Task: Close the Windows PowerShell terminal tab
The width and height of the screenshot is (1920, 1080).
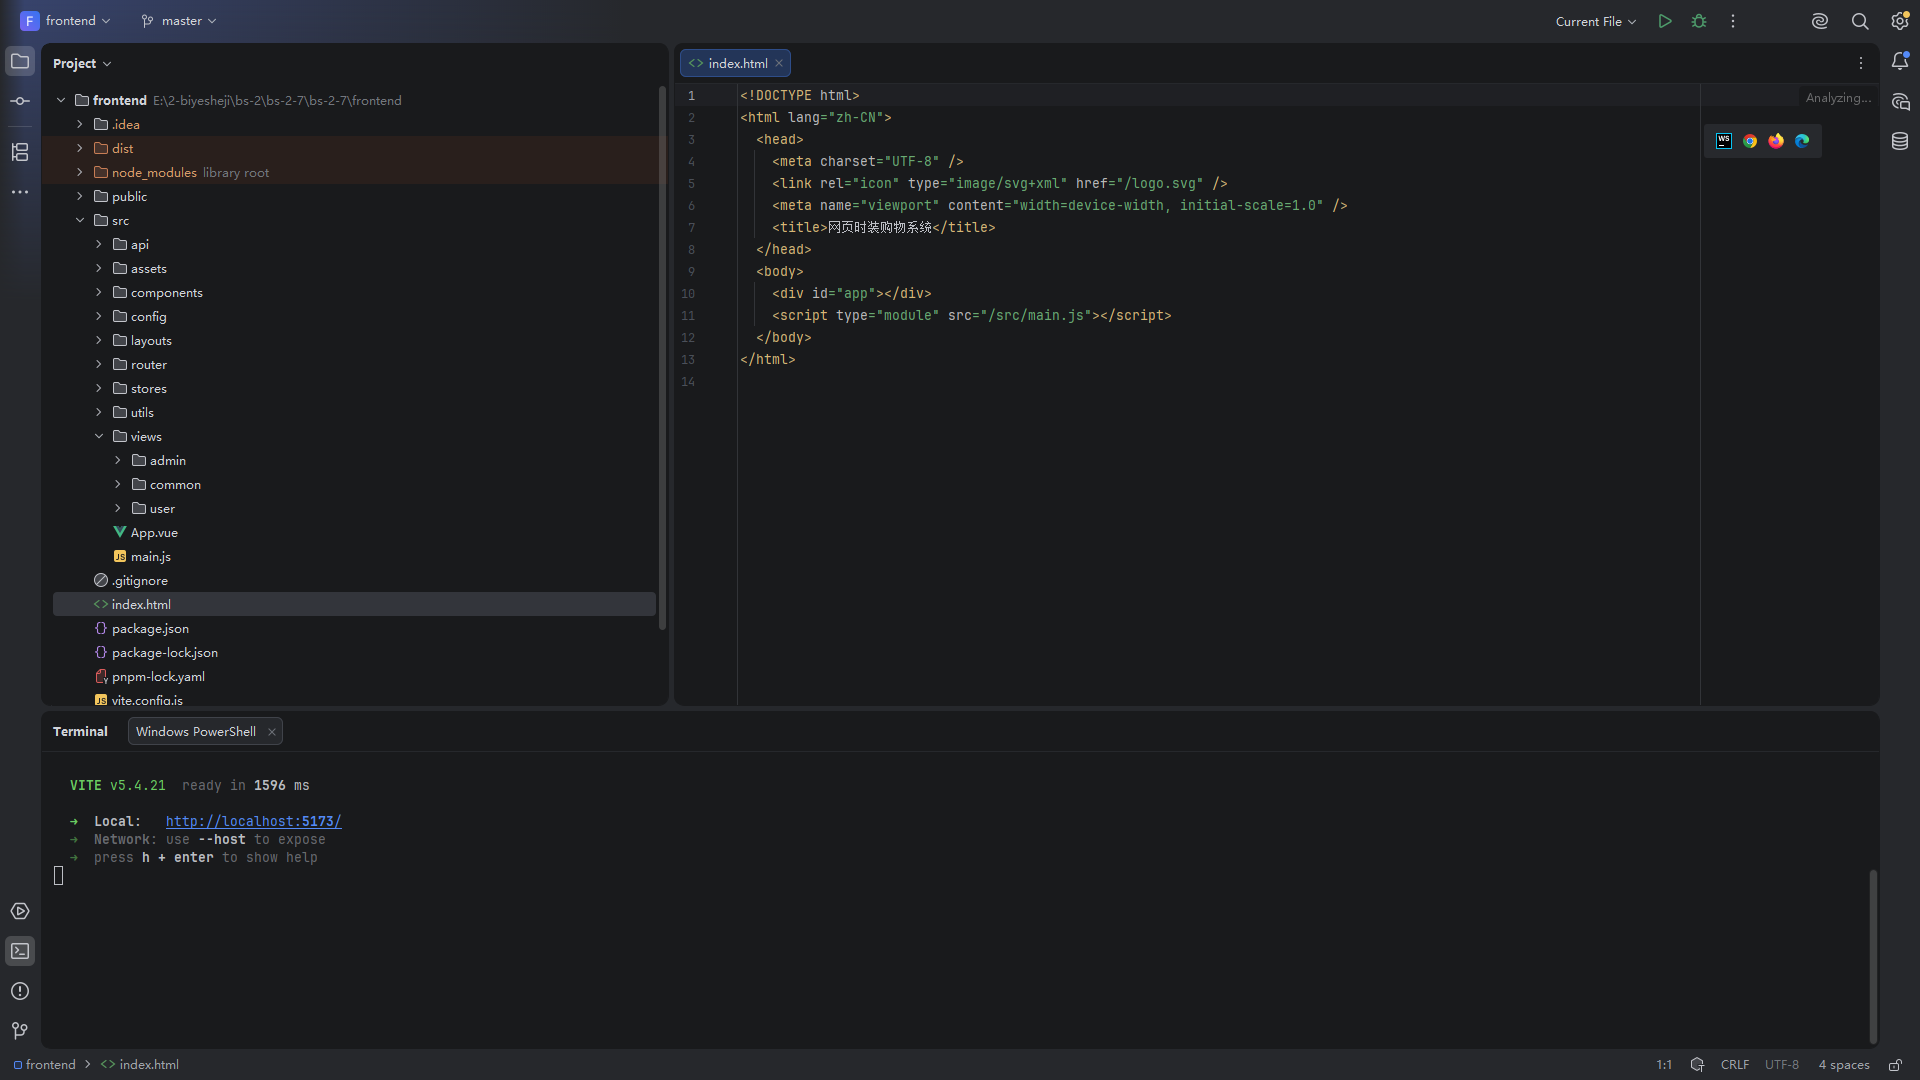Action: [x=271, y=731]
